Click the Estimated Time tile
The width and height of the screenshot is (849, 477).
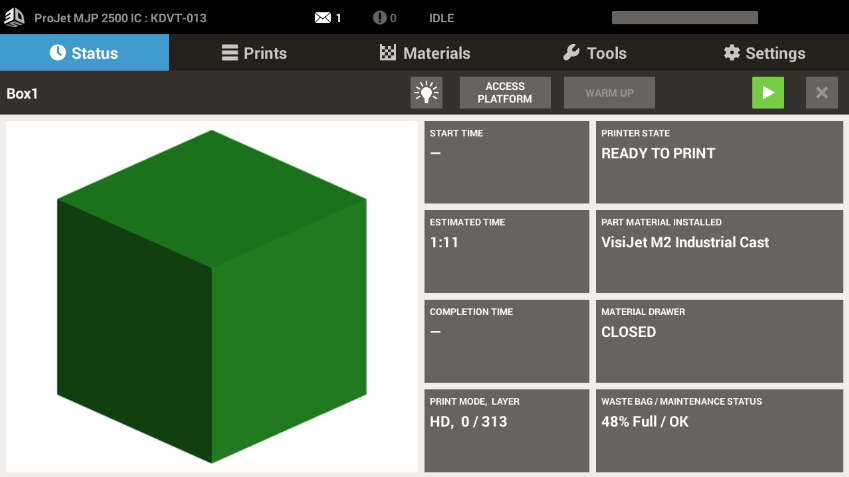click(x=506, y=251)
